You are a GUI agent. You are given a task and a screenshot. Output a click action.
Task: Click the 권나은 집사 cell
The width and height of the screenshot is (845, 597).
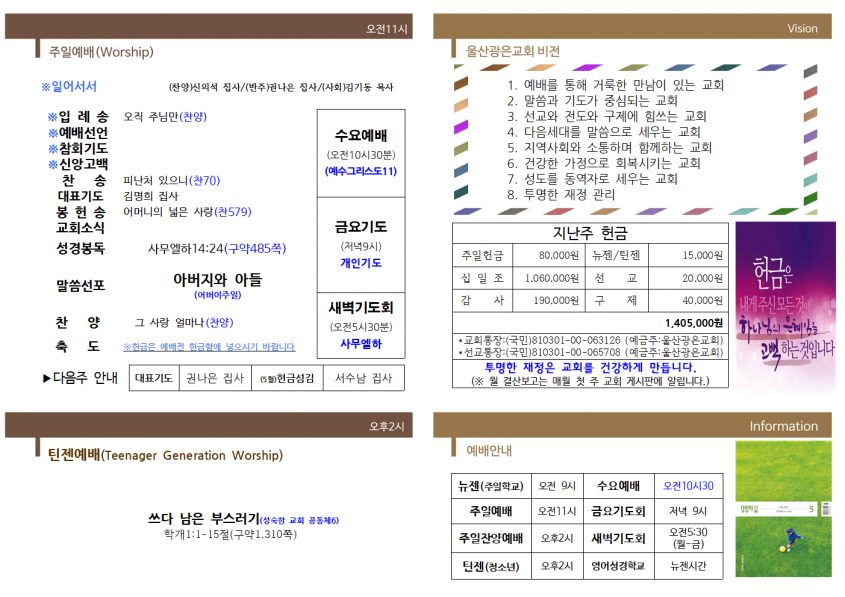[x=215, y=378]
